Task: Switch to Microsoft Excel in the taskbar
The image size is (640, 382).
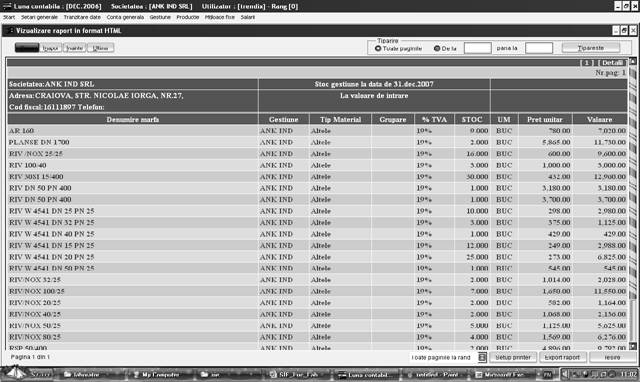Action: tap(500, 374)
